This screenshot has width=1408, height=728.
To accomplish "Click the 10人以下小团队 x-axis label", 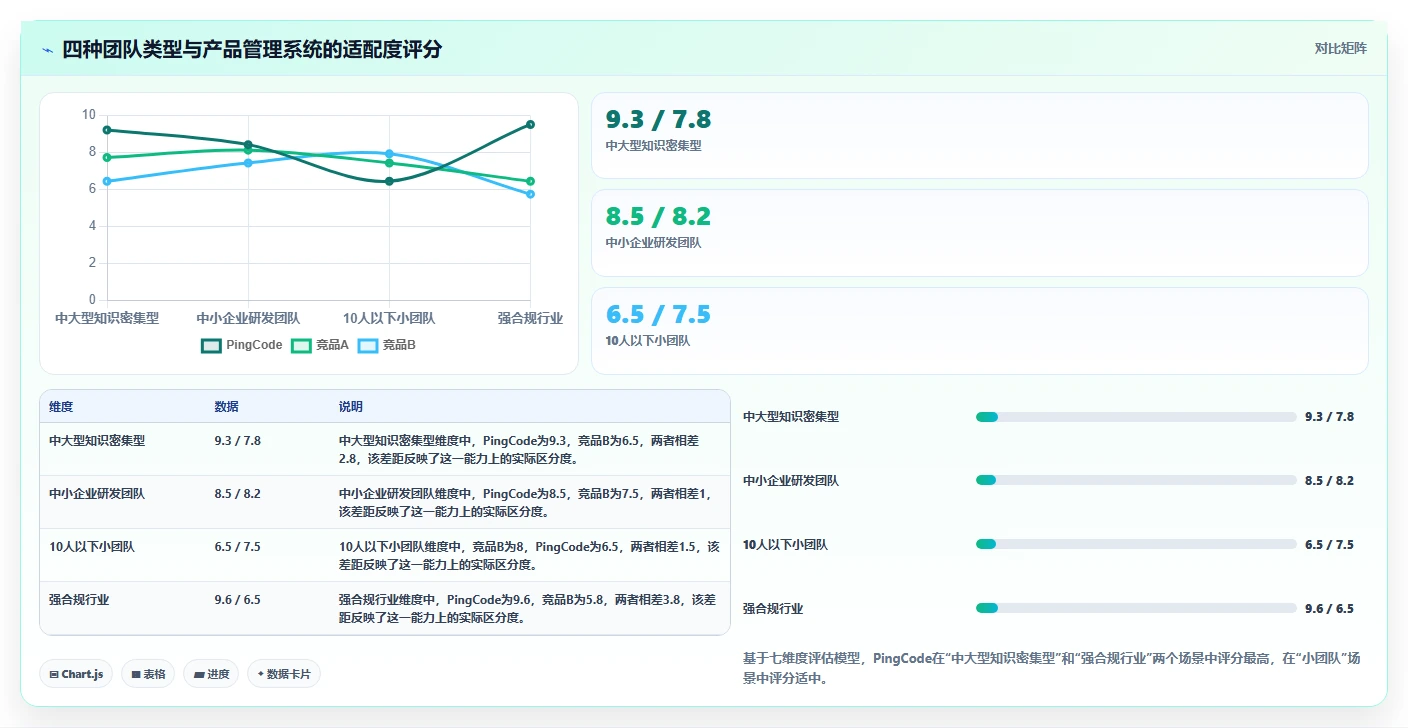I will pyautogui.click(x=389, y=318).
